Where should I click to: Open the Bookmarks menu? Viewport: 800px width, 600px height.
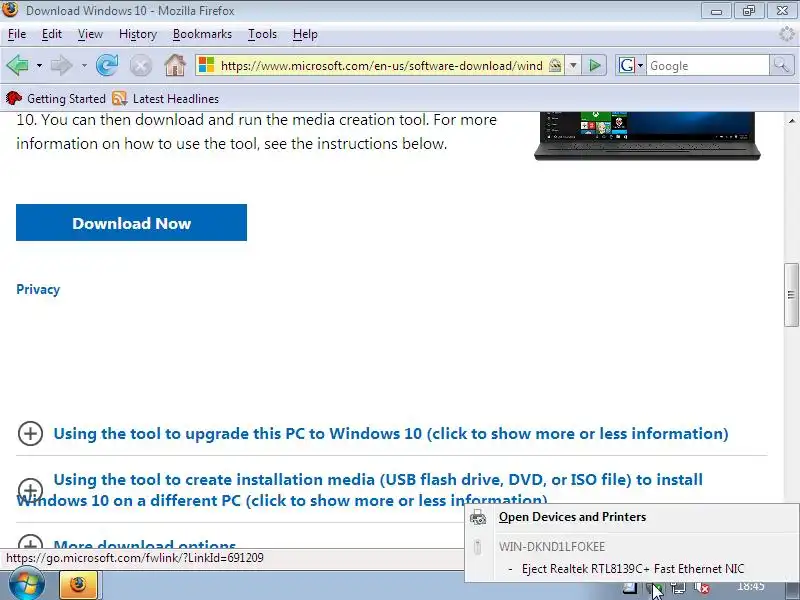coord(202,34)
